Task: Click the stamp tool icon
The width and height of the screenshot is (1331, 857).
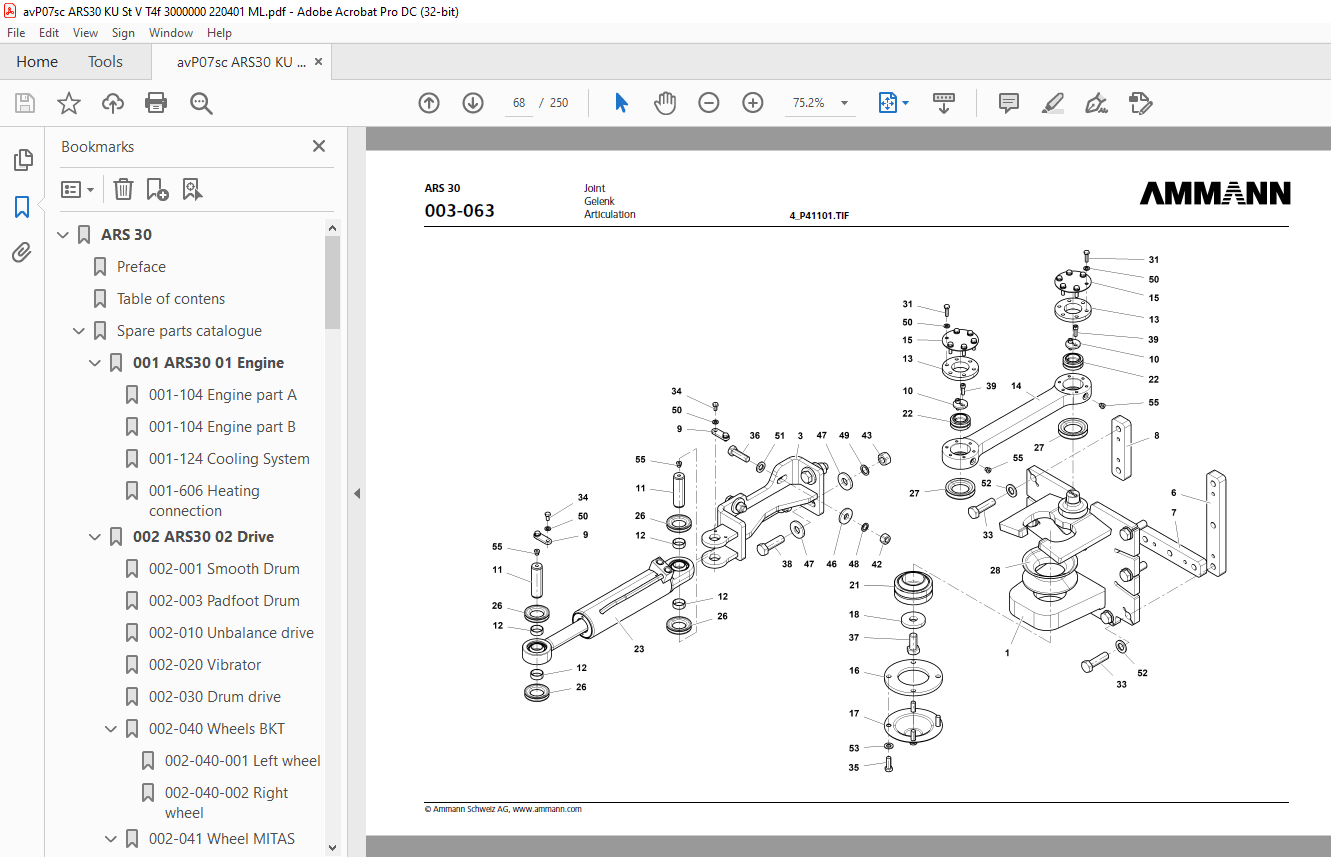Action: point(1141,103)
